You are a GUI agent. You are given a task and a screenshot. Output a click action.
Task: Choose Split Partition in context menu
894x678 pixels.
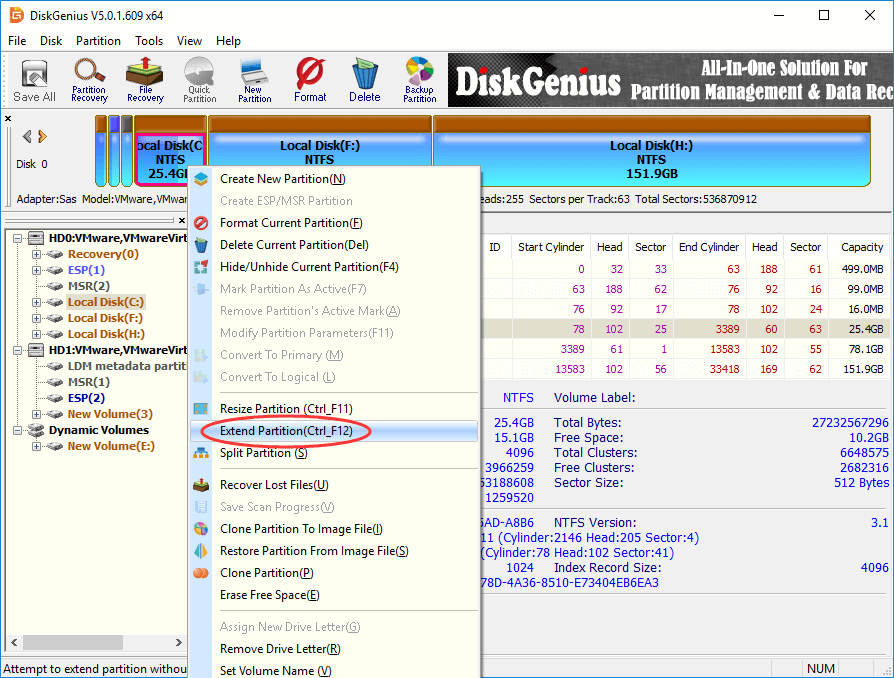click(x=263, y=453)
